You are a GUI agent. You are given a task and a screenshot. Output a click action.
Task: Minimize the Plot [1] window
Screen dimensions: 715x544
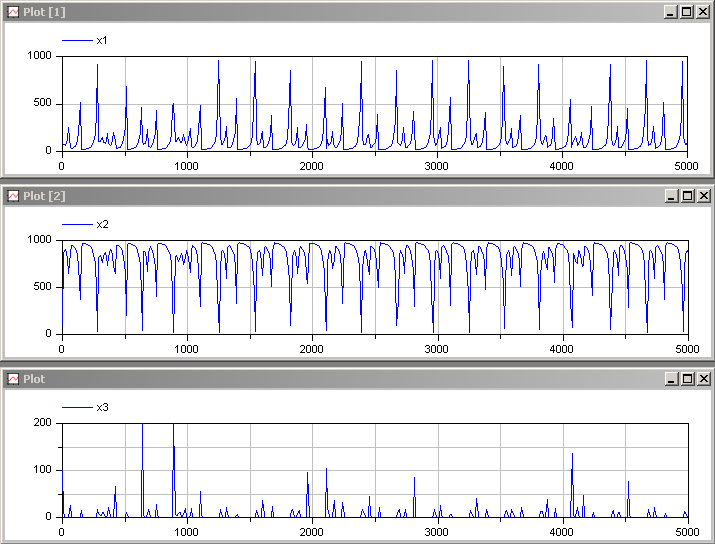click(x=671, y=12)
